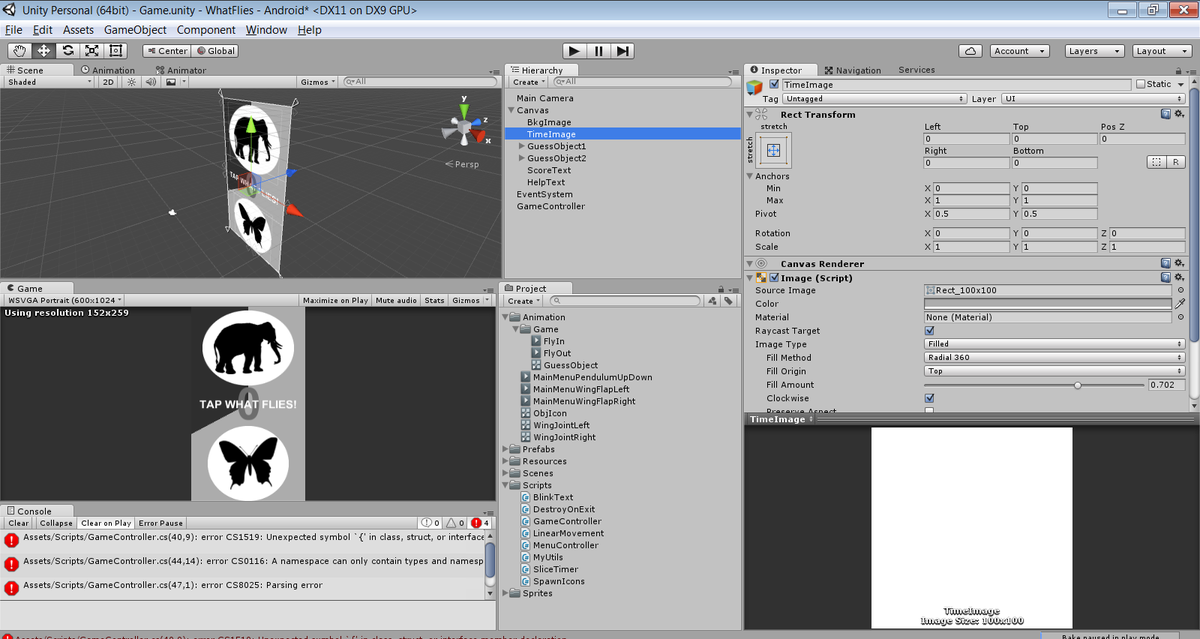
Task: Open the Fill Method dropdown
Action: [1055, 358]
